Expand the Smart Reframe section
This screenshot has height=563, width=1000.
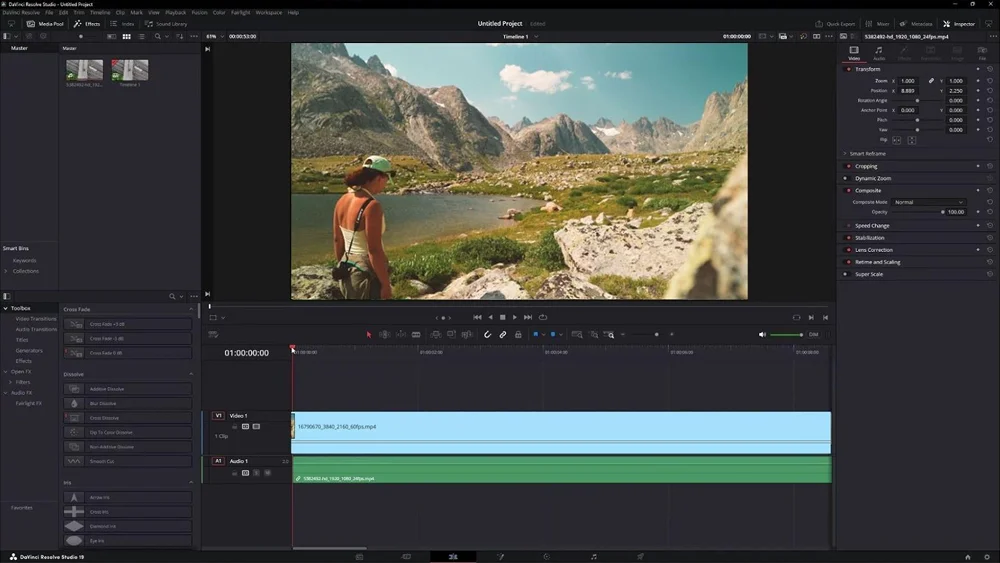pos(845,154)
